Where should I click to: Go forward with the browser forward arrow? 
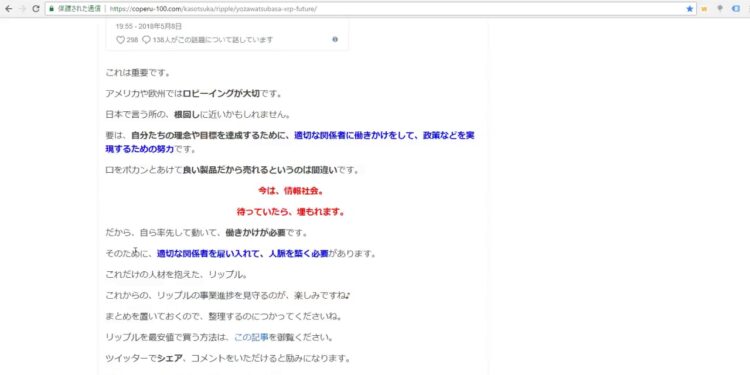[x=22, y=9]
